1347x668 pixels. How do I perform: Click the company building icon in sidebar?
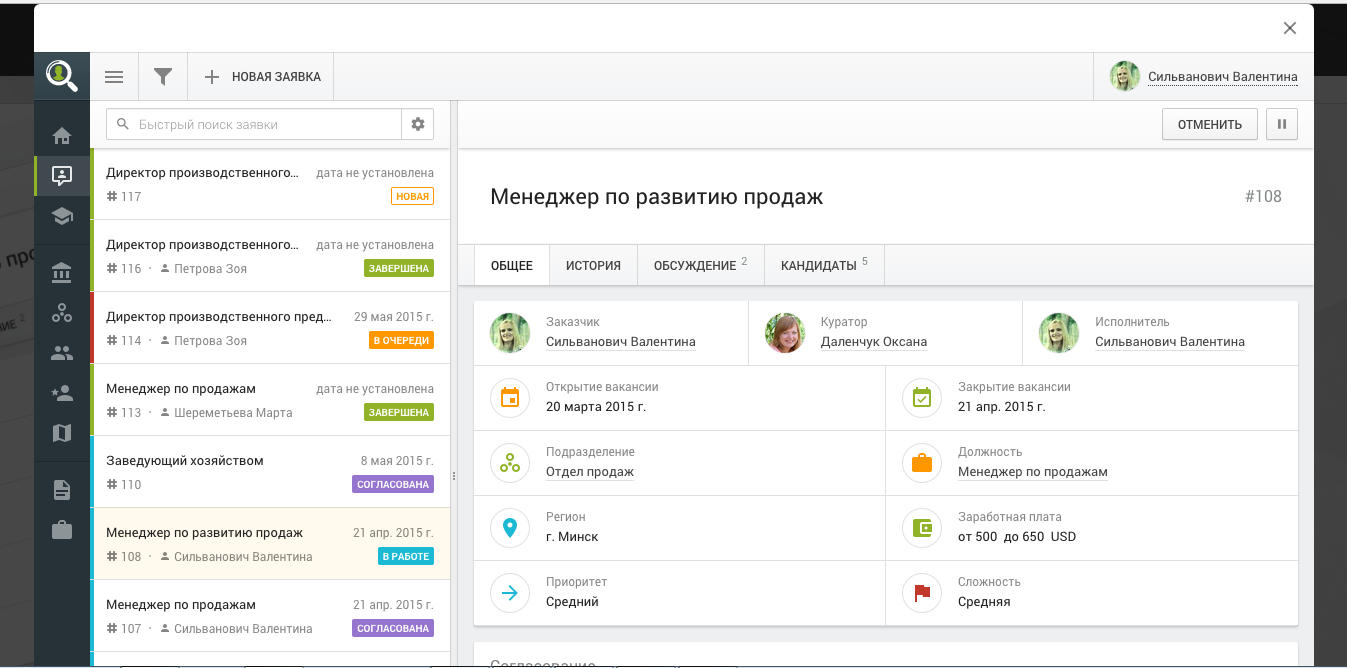[62, 272]
